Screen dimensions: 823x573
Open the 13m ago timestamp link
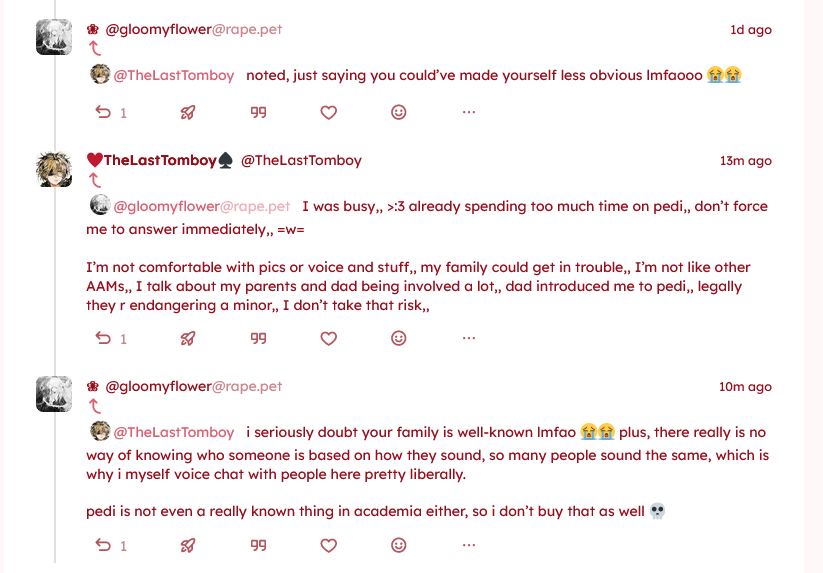tap(745, 161)
